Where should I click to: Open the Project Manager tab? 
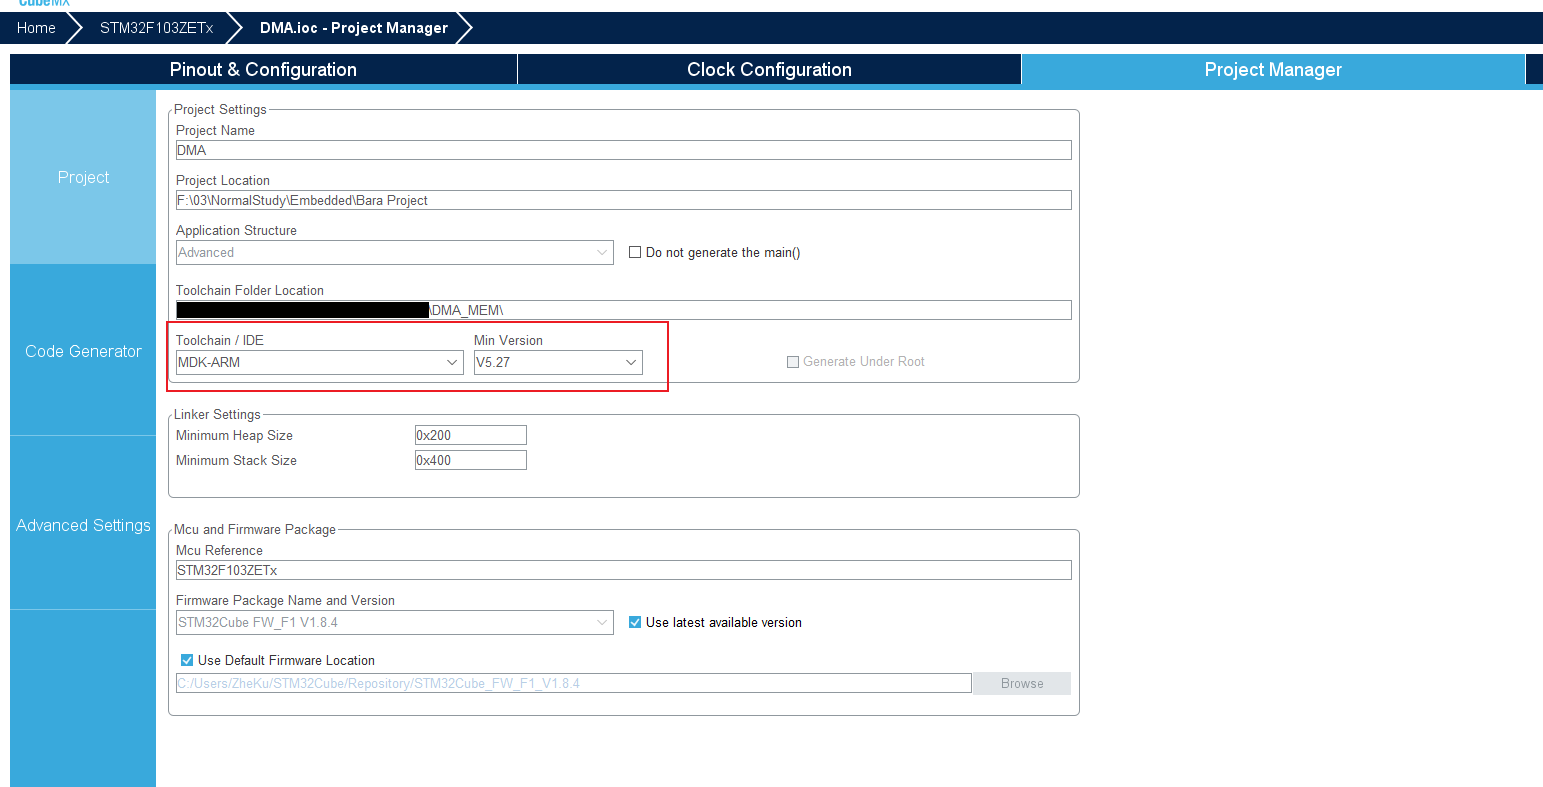tap(1273, 70)
